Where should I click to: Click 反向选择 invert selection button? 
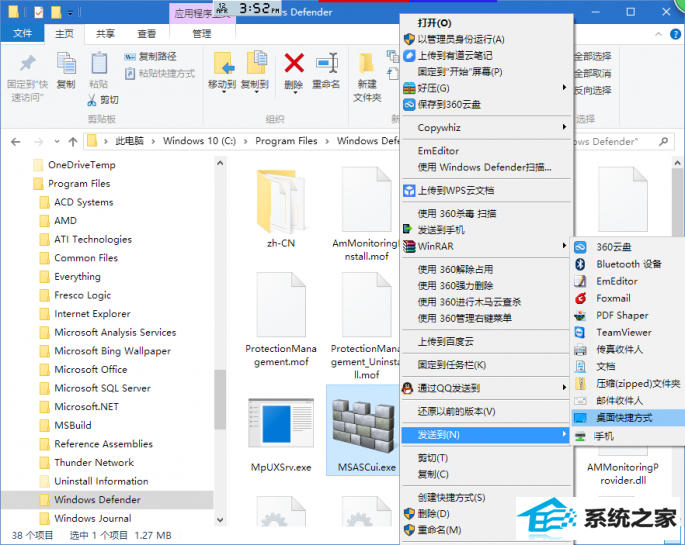click(592, 90)
